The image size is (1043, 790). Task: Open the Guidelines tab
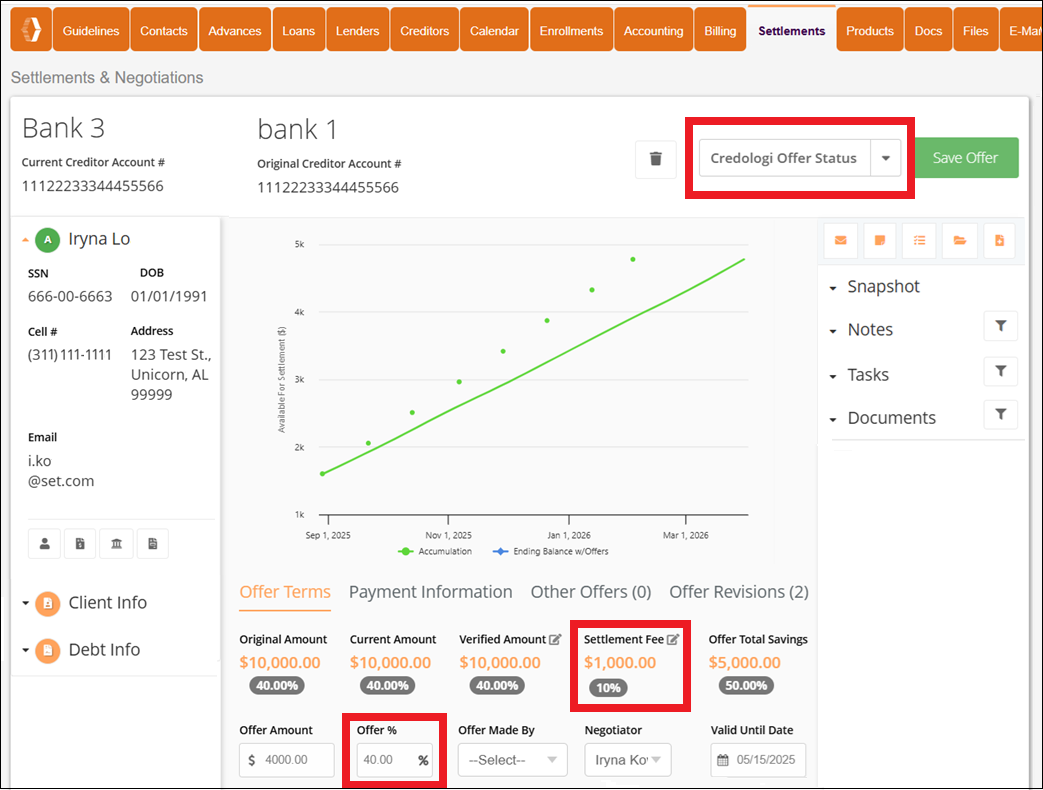click(x=91, y=30)
